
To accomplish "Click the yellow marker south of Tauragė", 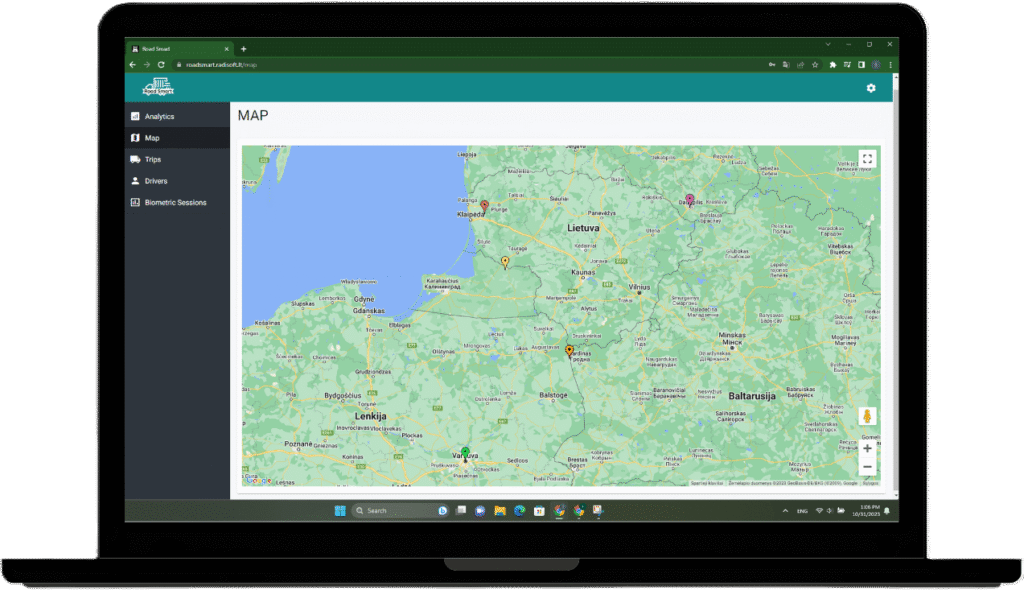I will pos(505,262).
